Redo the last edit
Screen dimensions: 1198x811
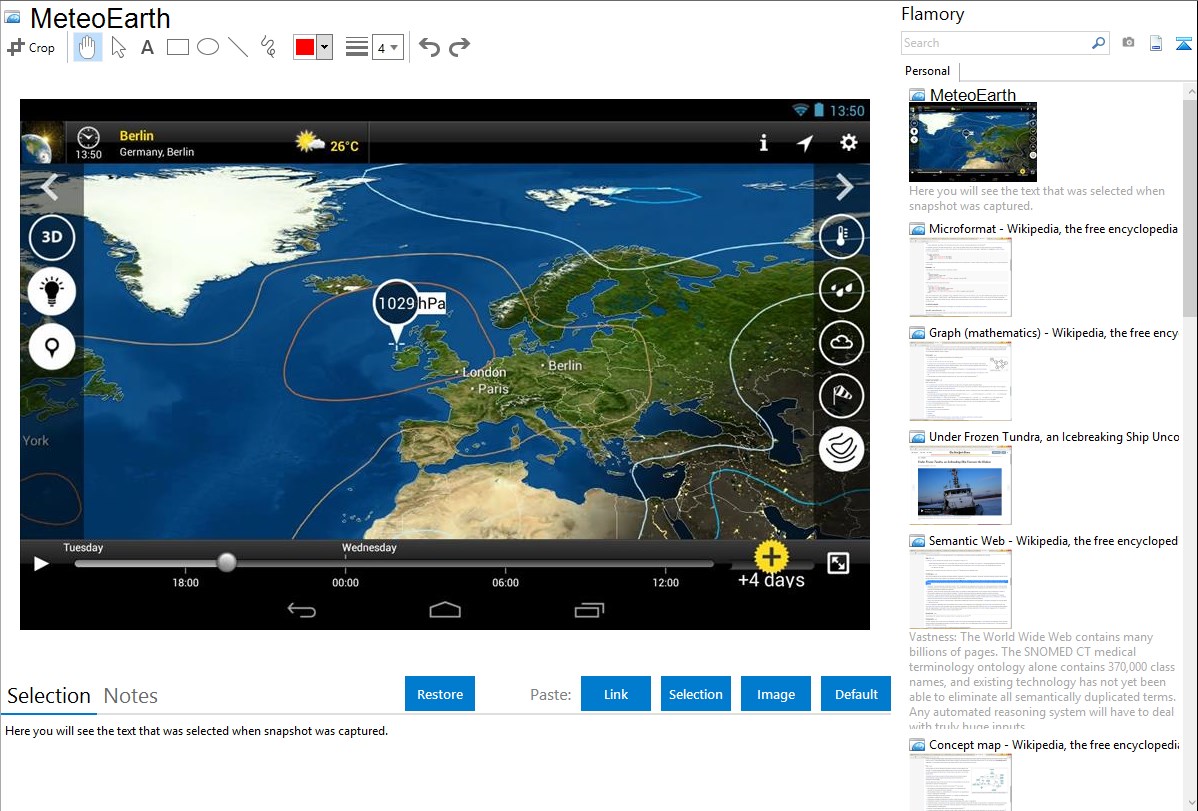[x=459, y=47]
